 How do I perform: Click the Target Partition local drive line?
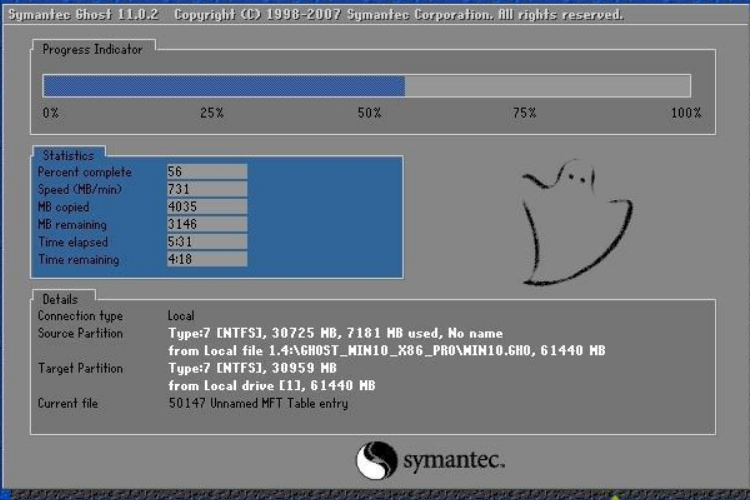[x=272, y=386]
